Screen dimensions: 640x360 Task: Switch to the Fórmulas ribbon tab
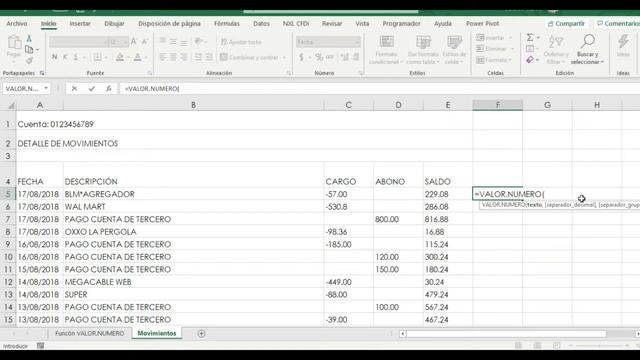click(227, 24)
